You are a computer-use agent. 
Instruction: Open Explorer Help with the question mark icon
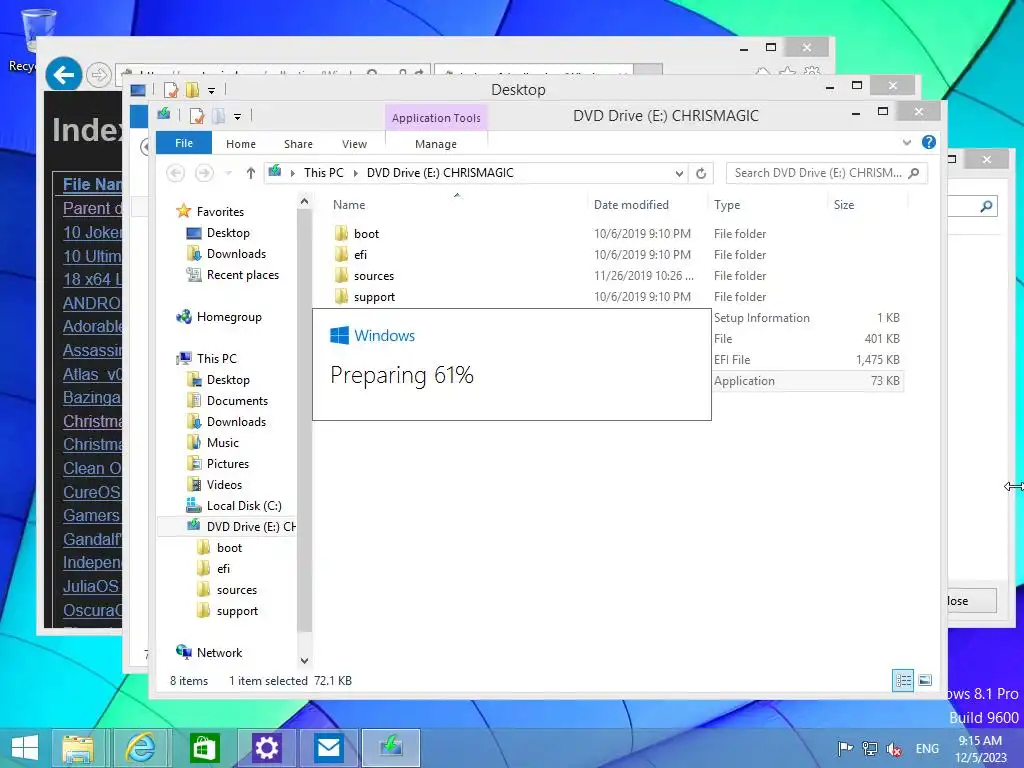(x=929, y=142)
